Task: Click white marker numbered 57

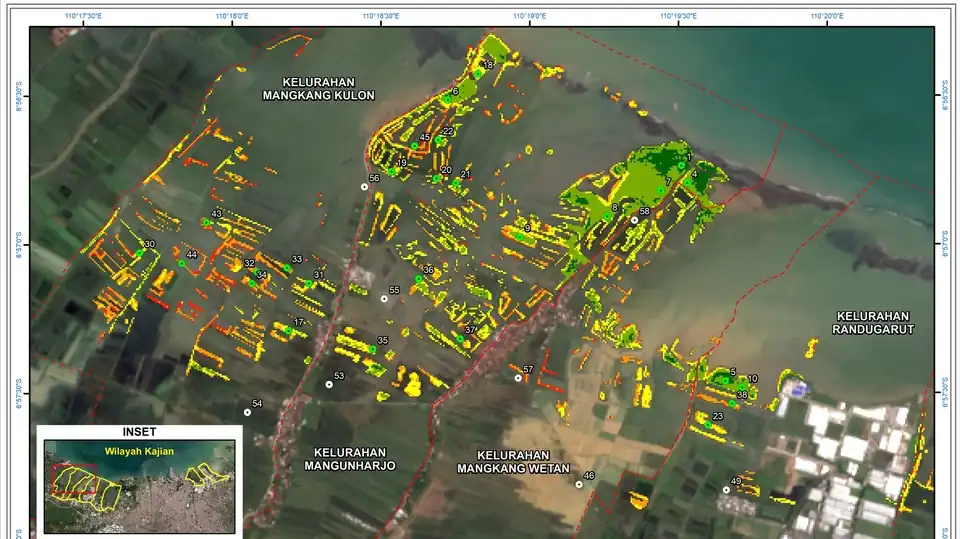Action: tap(518, 378)
